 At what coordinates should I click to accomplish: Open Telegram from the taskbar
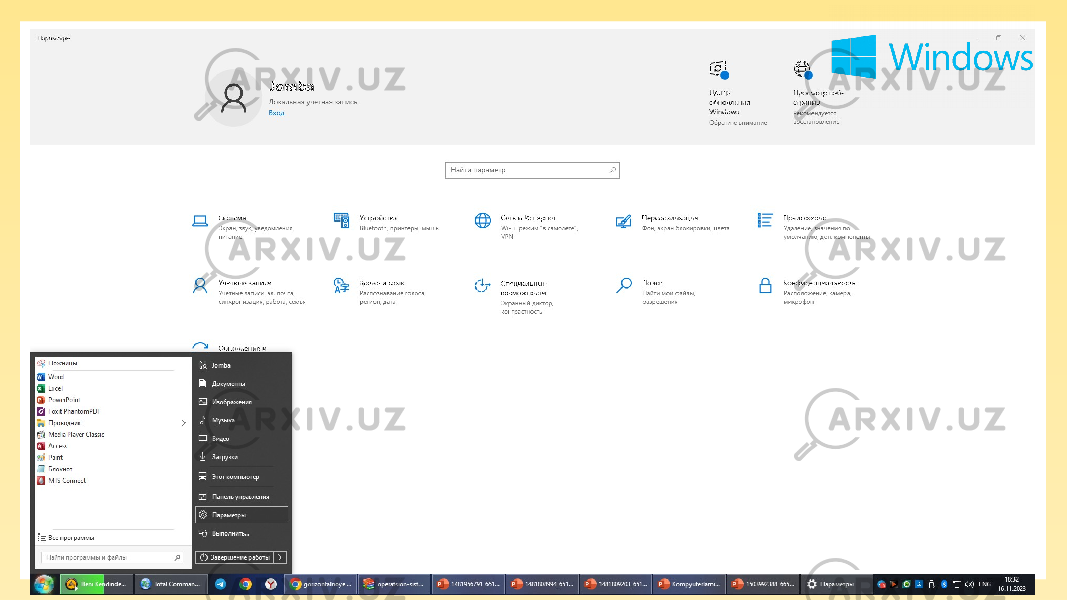[220, 584]
